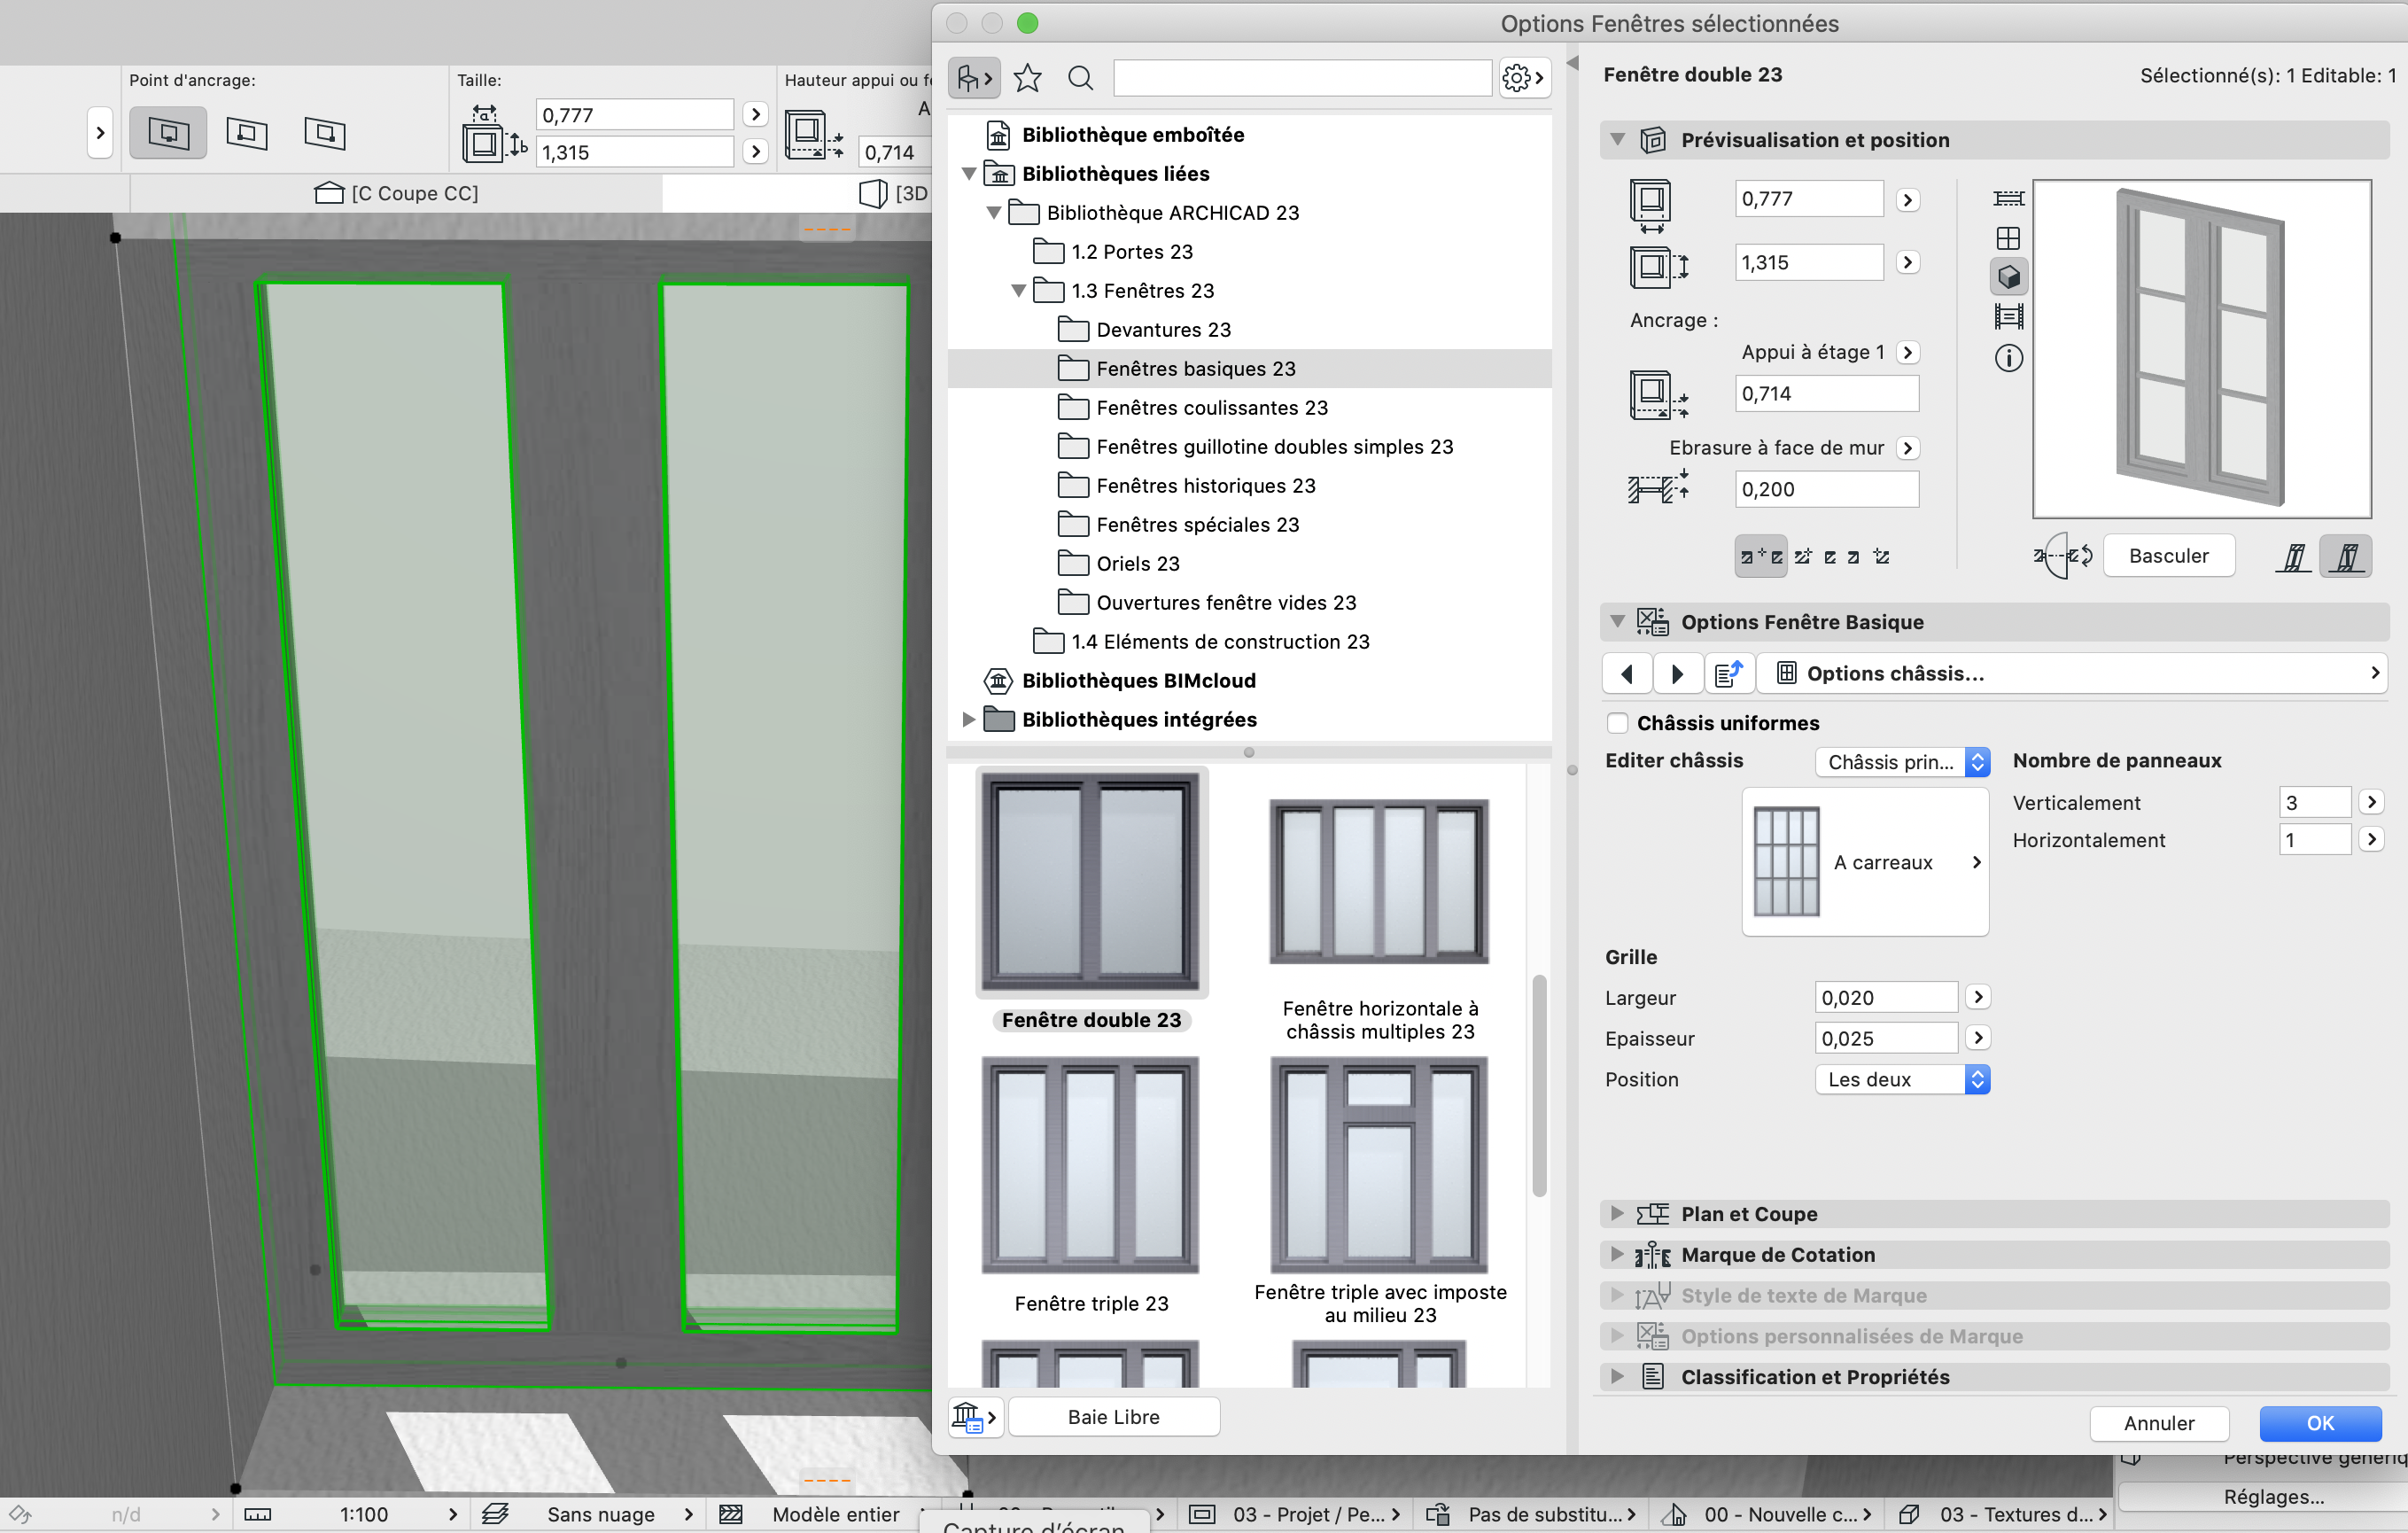Click the library search magnifier icon
The image size is (2408, 1533).
click(1080, 77)
